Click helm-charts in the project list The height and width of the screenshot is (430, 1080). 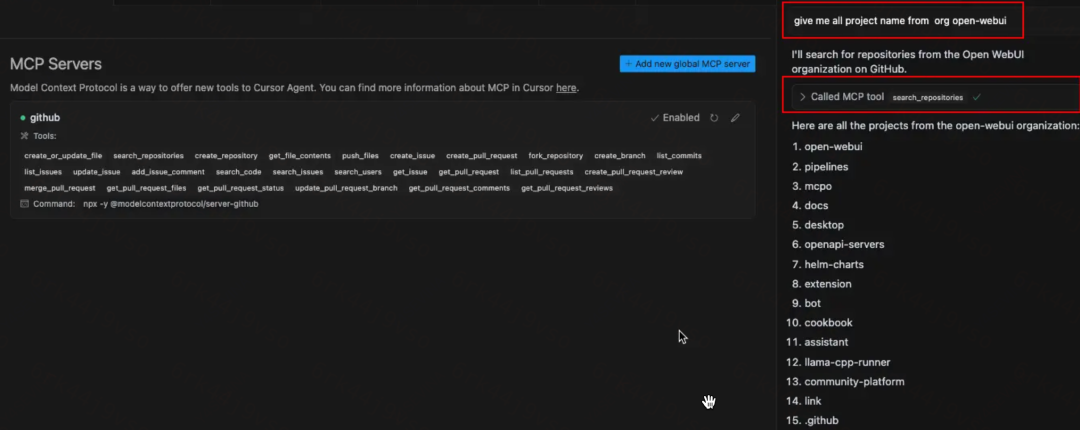click(834, 264)
